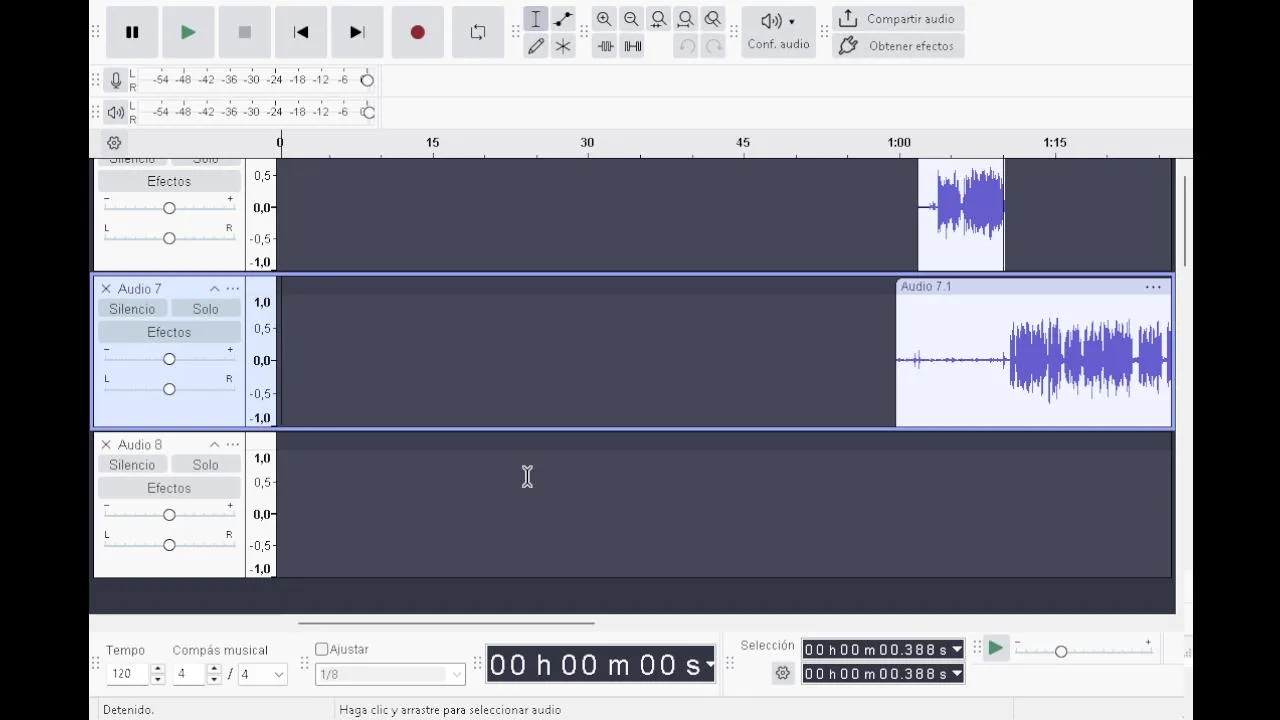Enable the Ajustar snap checkbox
The image size is (1280, 720).
pos(322,649)
